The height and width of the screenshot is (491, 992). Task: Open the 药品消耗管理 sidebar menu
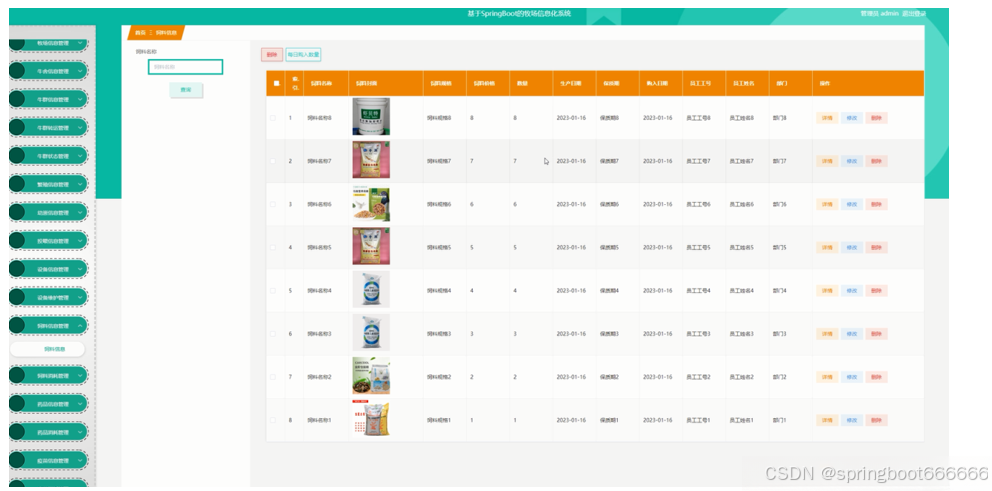pyautogui.click(x=49, y=432)
